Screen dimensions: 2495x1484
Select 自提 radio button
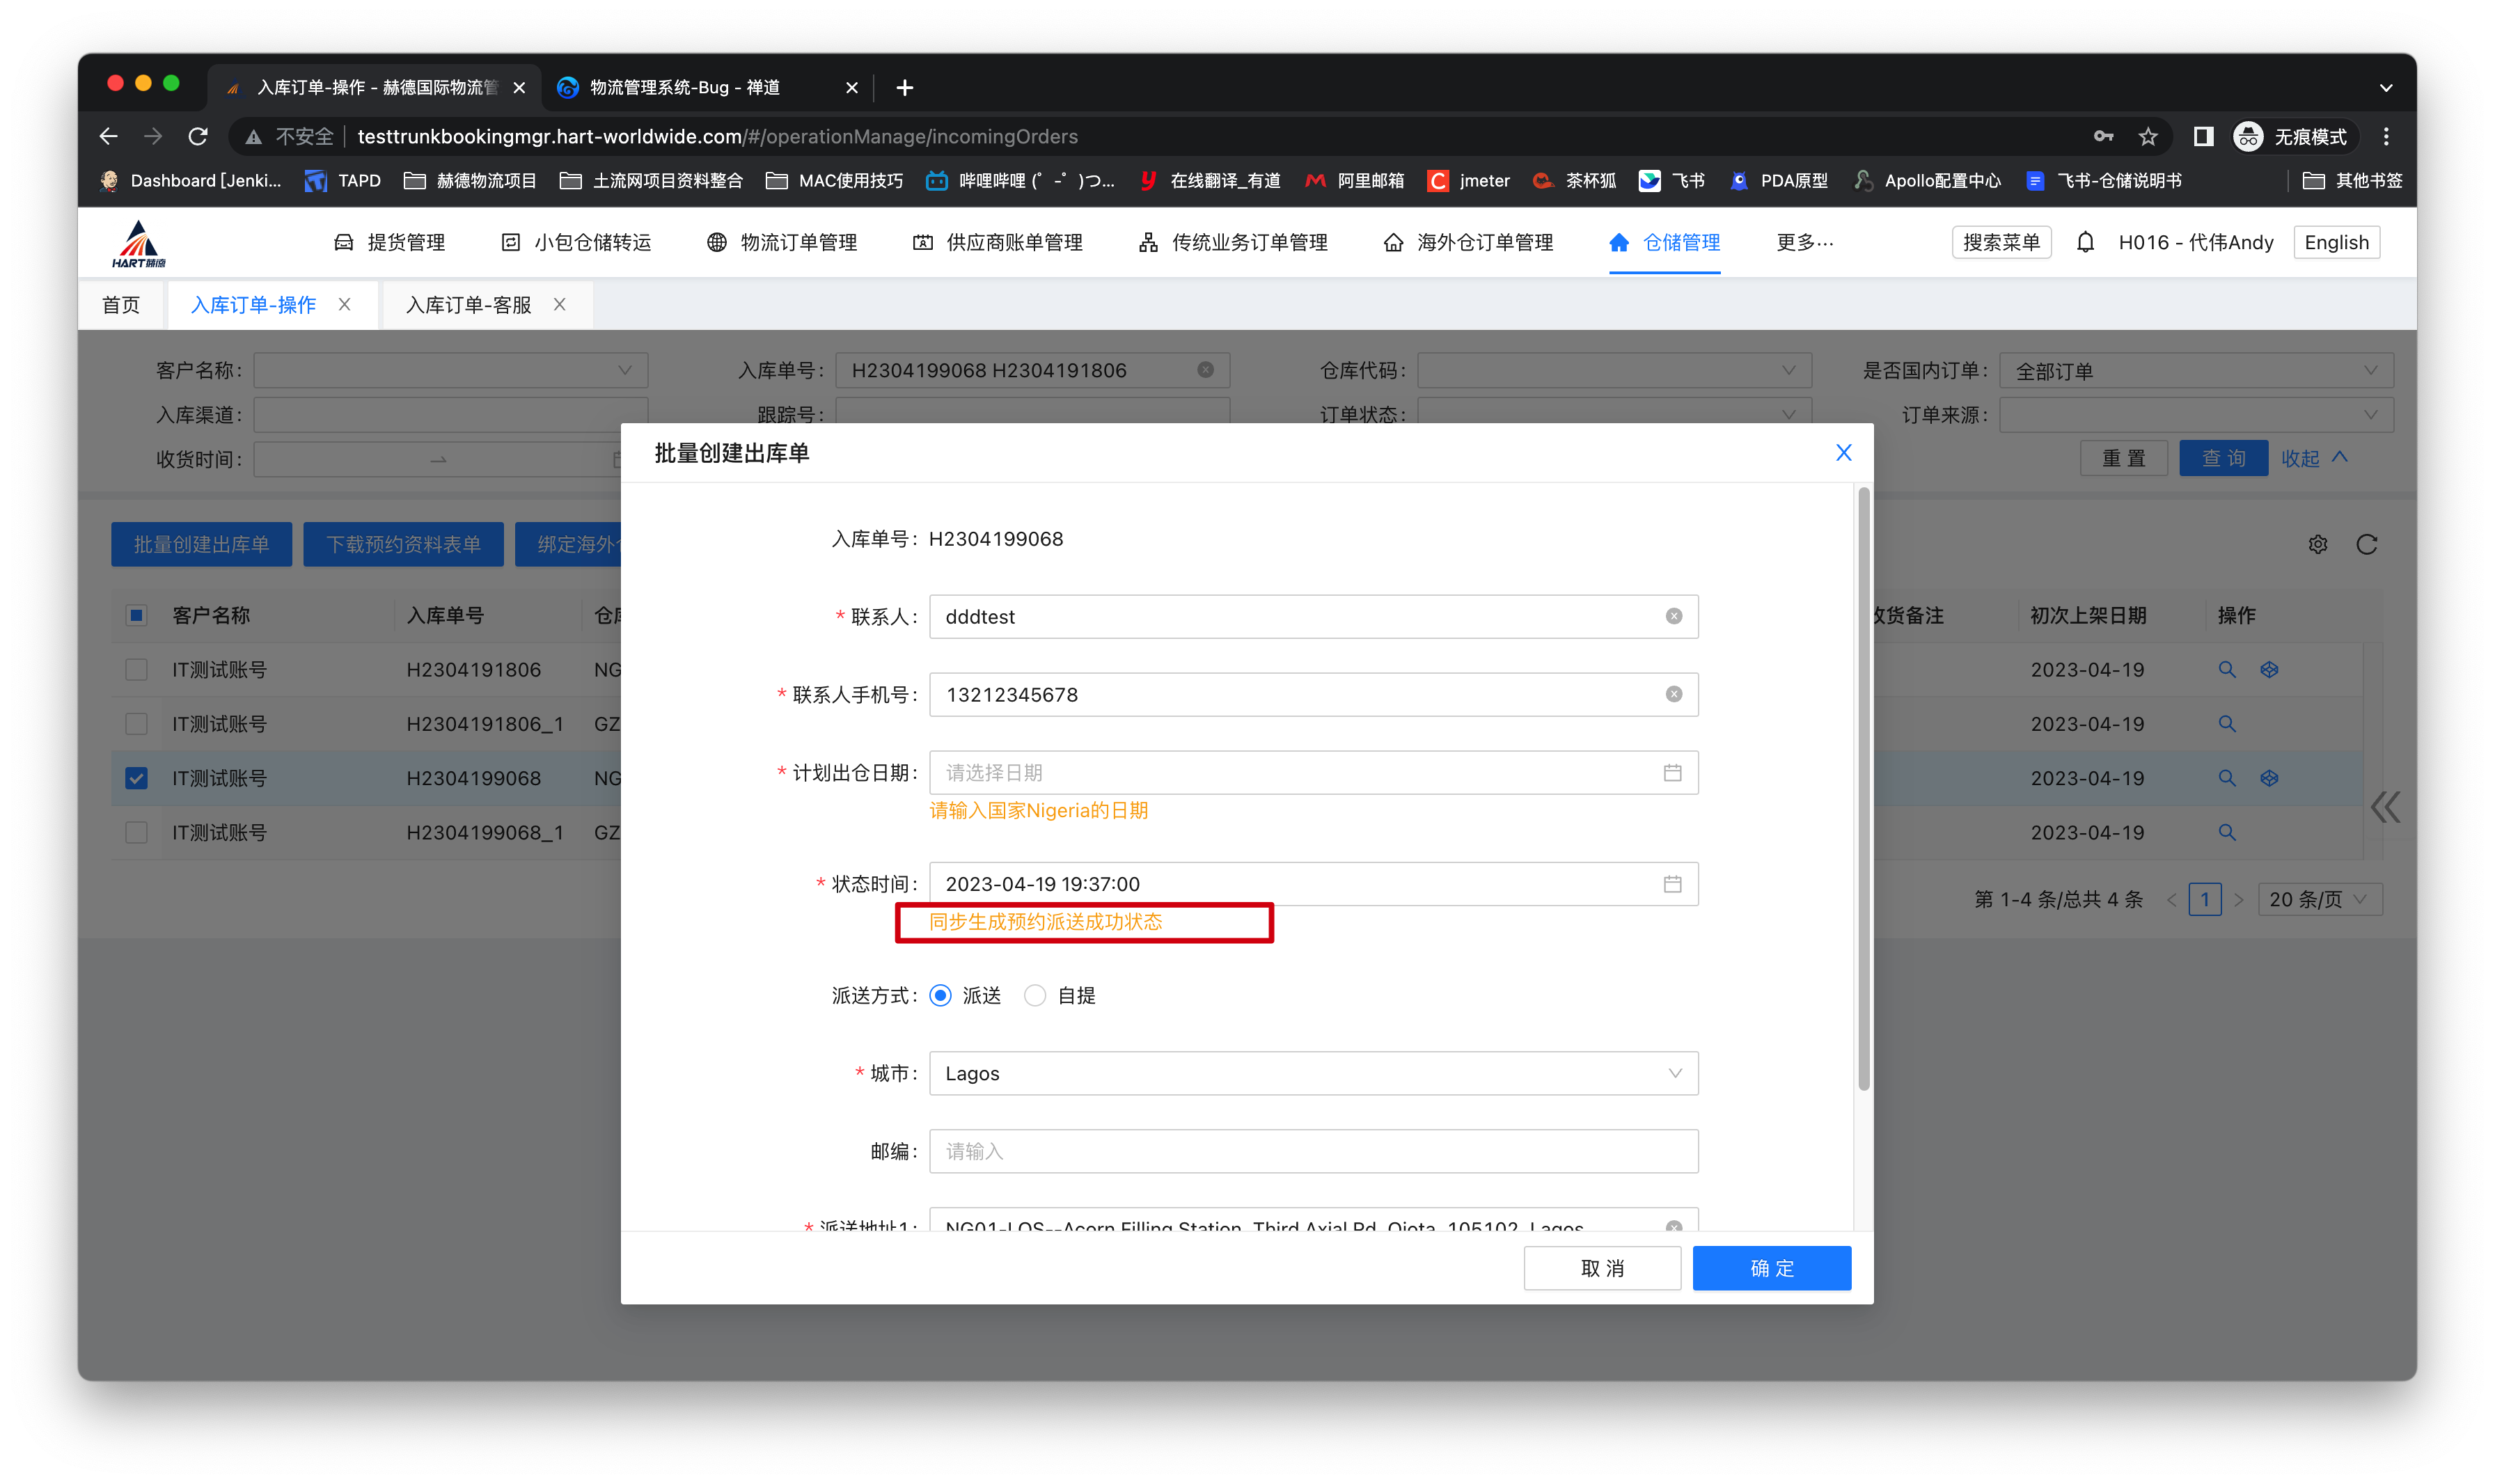click(1035, 995)
